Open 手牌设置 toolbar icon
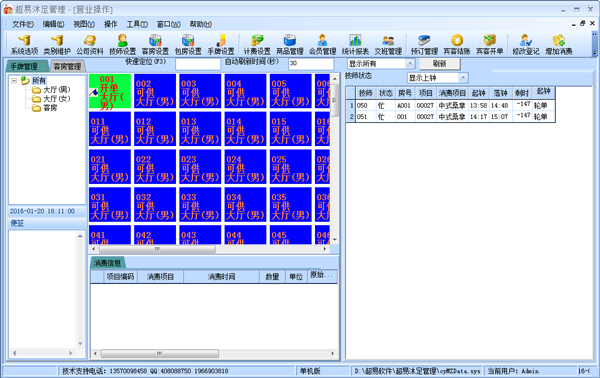 point(221,45)
